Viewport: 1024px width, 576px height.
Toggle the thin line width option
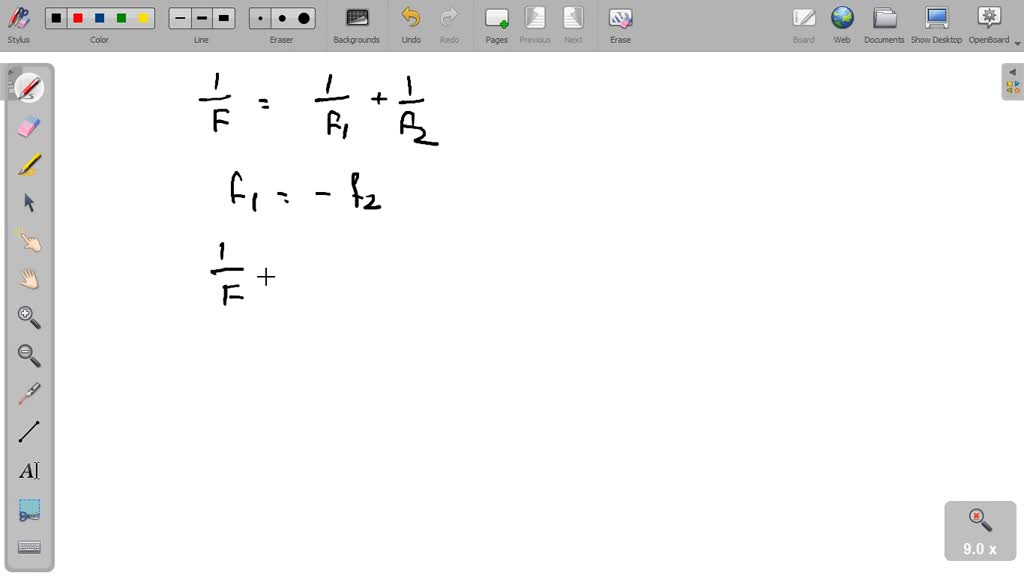coord(180,18)
